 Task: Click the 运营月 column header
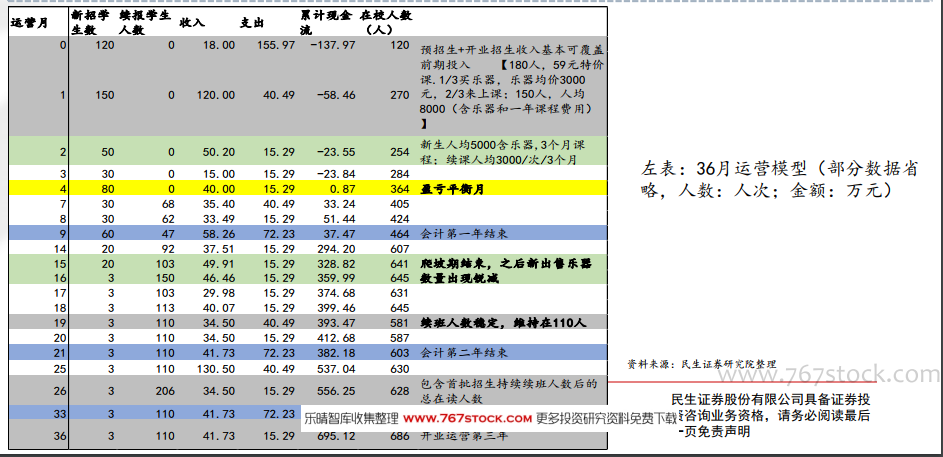[x=31, y=22]
